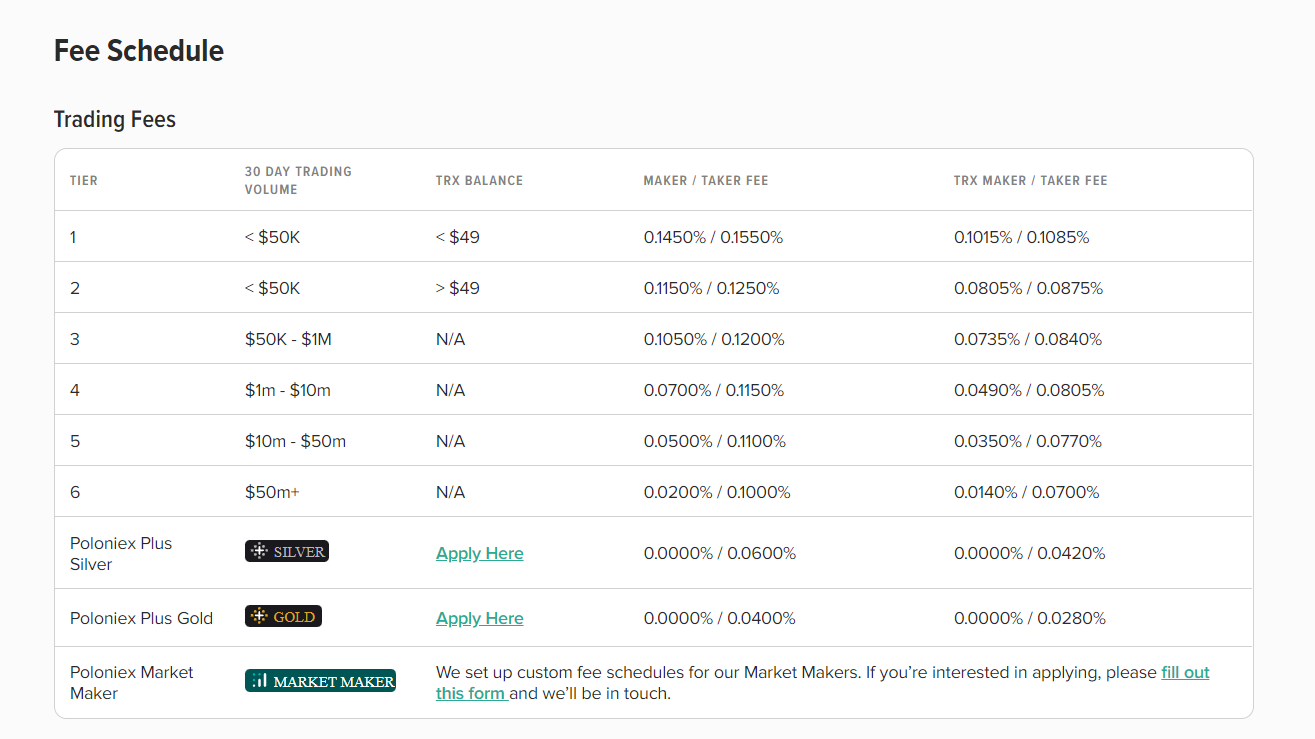The width and height of the screenshot is (1315, 739).
Task: Click the Market Maker badge icon
Action: tap(320, 681)
